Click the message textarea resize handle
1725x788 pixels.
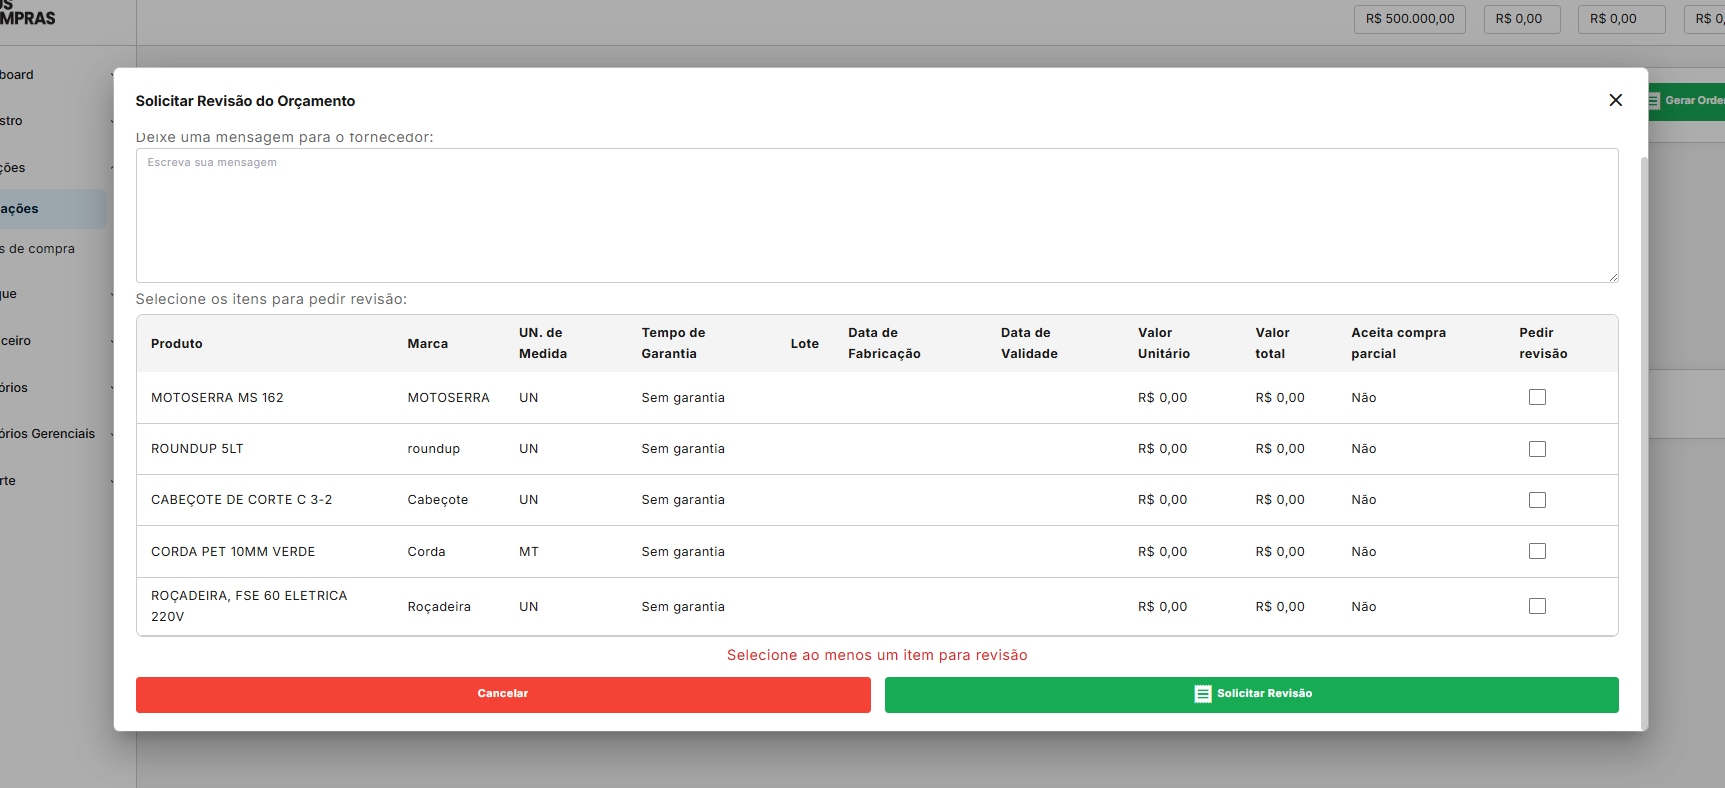tap(1612, 277)
